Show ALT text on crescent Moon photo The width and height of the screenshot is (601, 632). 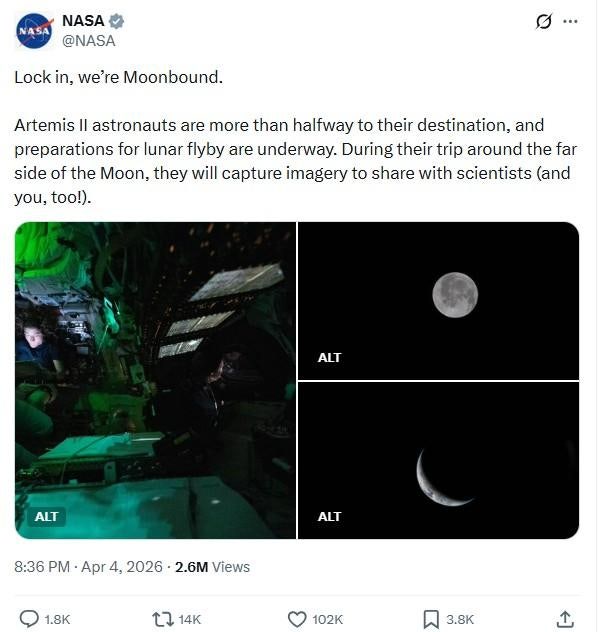pos(329,517)
